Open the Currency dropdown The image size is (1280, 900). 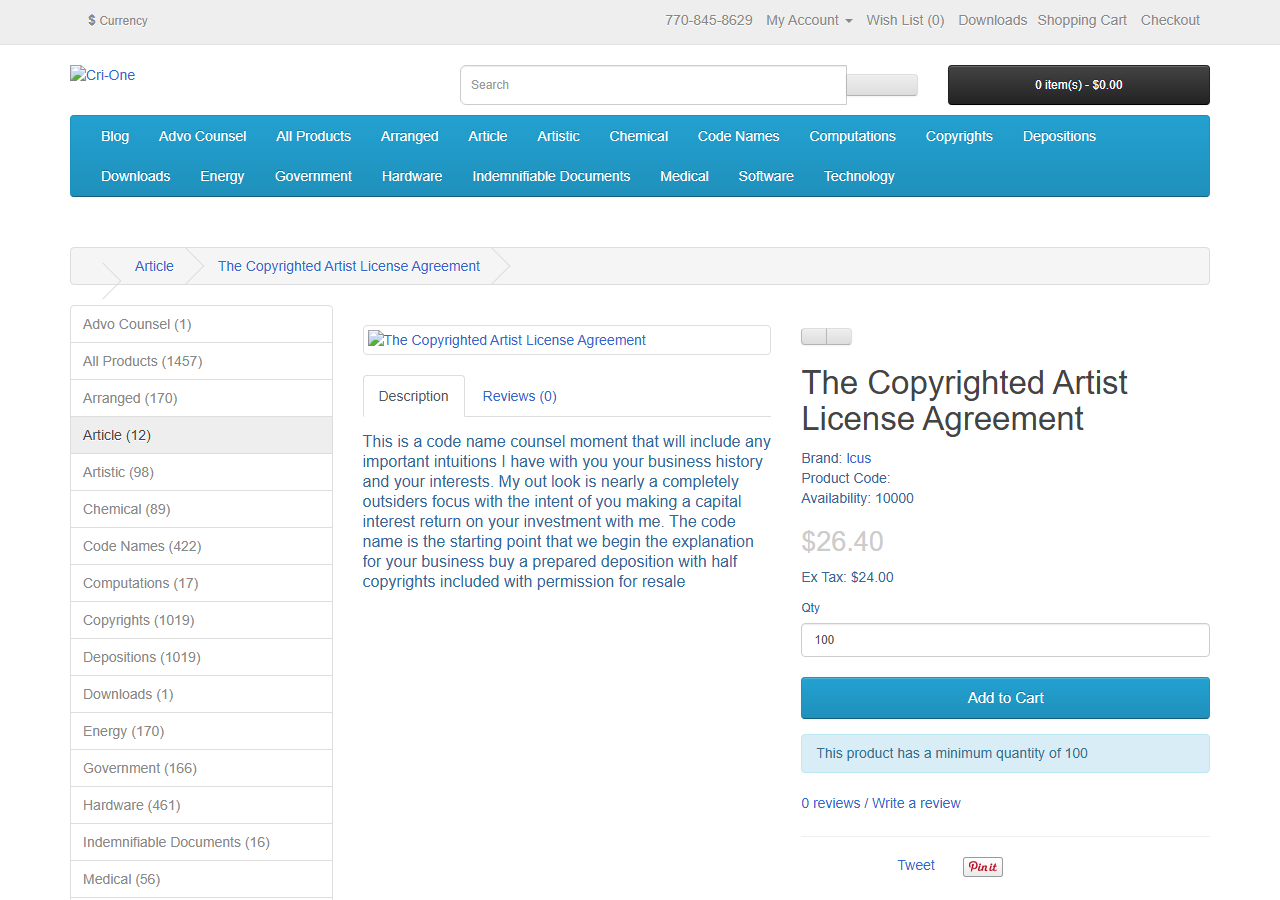pyautogui.click(x=118, y=20)
